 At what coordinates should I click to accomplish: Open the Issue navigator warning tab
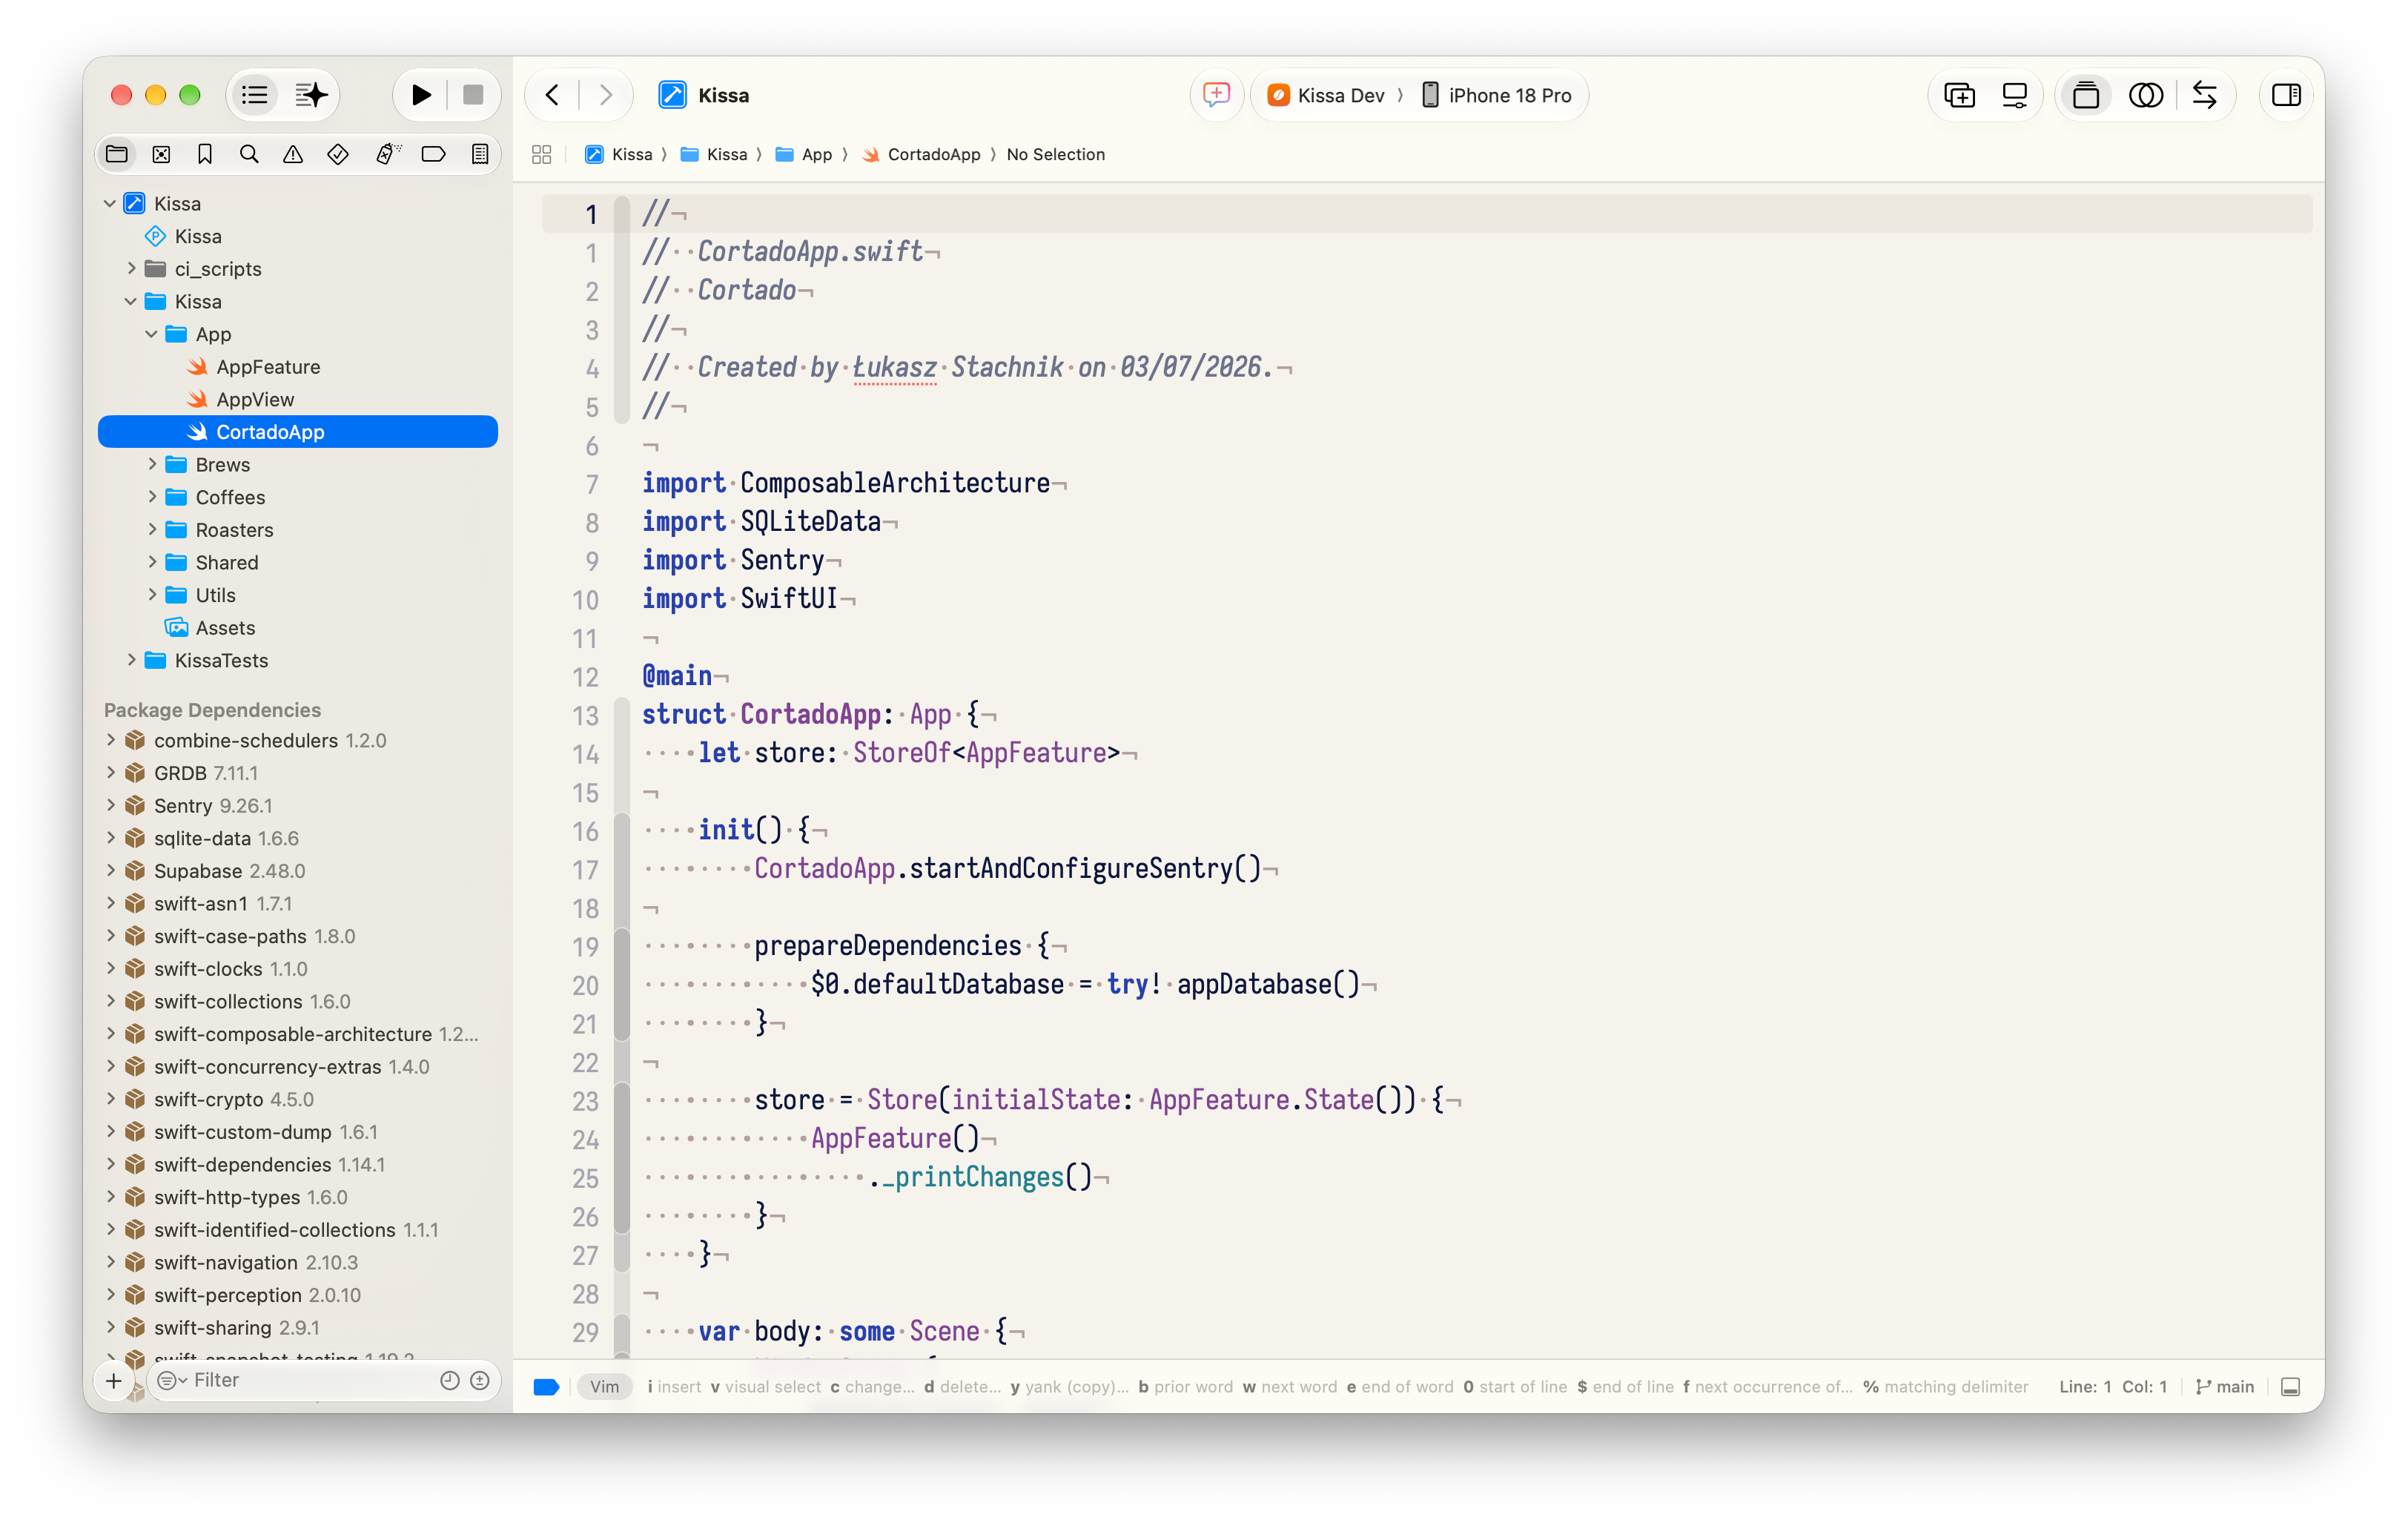(x=293, y=154)
